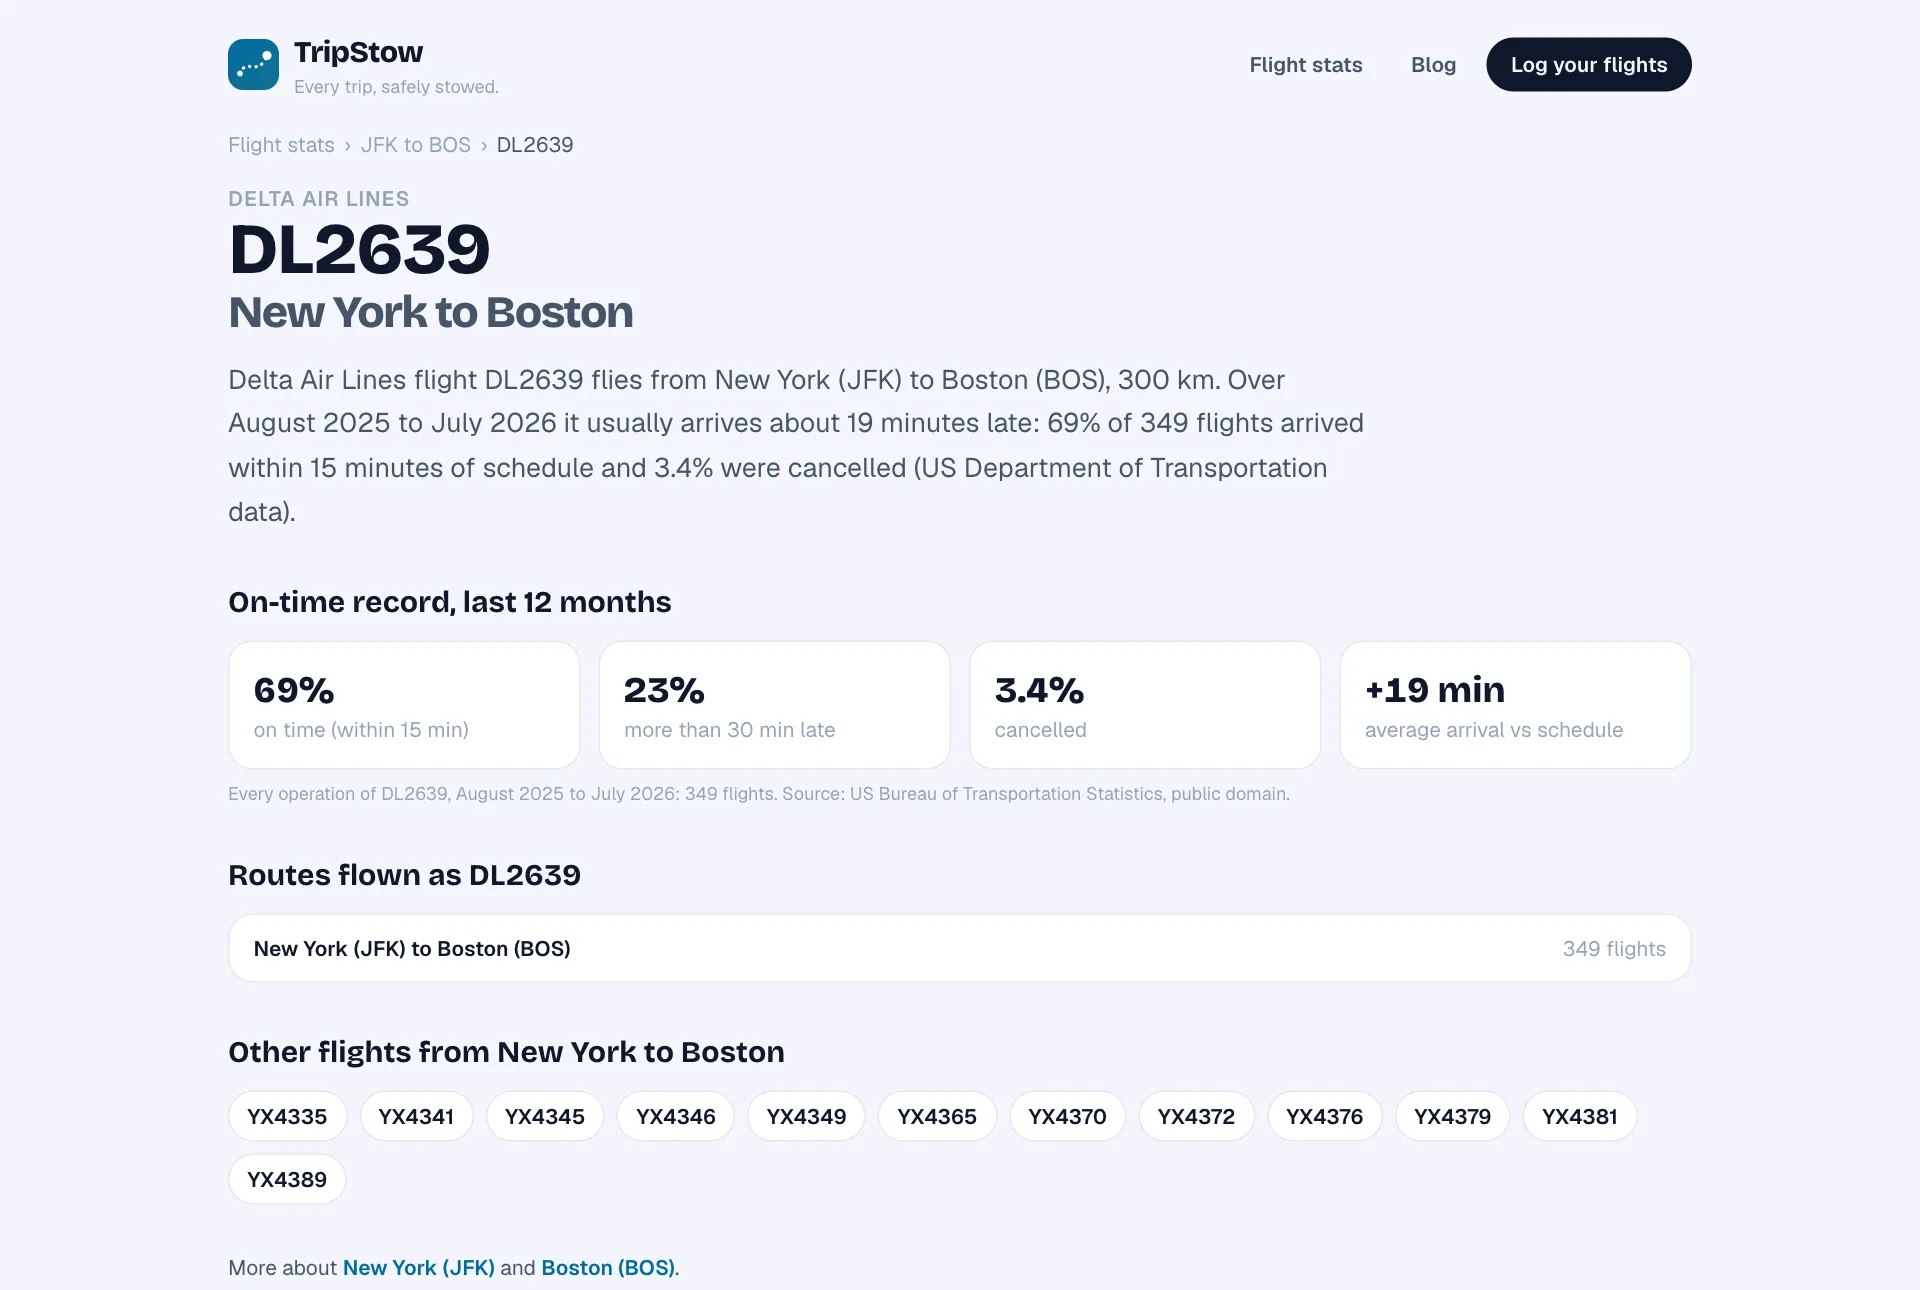Click the Bureau of Transportation Statistics source note
Screen dimensions: 1920x1290
[759, 794]
